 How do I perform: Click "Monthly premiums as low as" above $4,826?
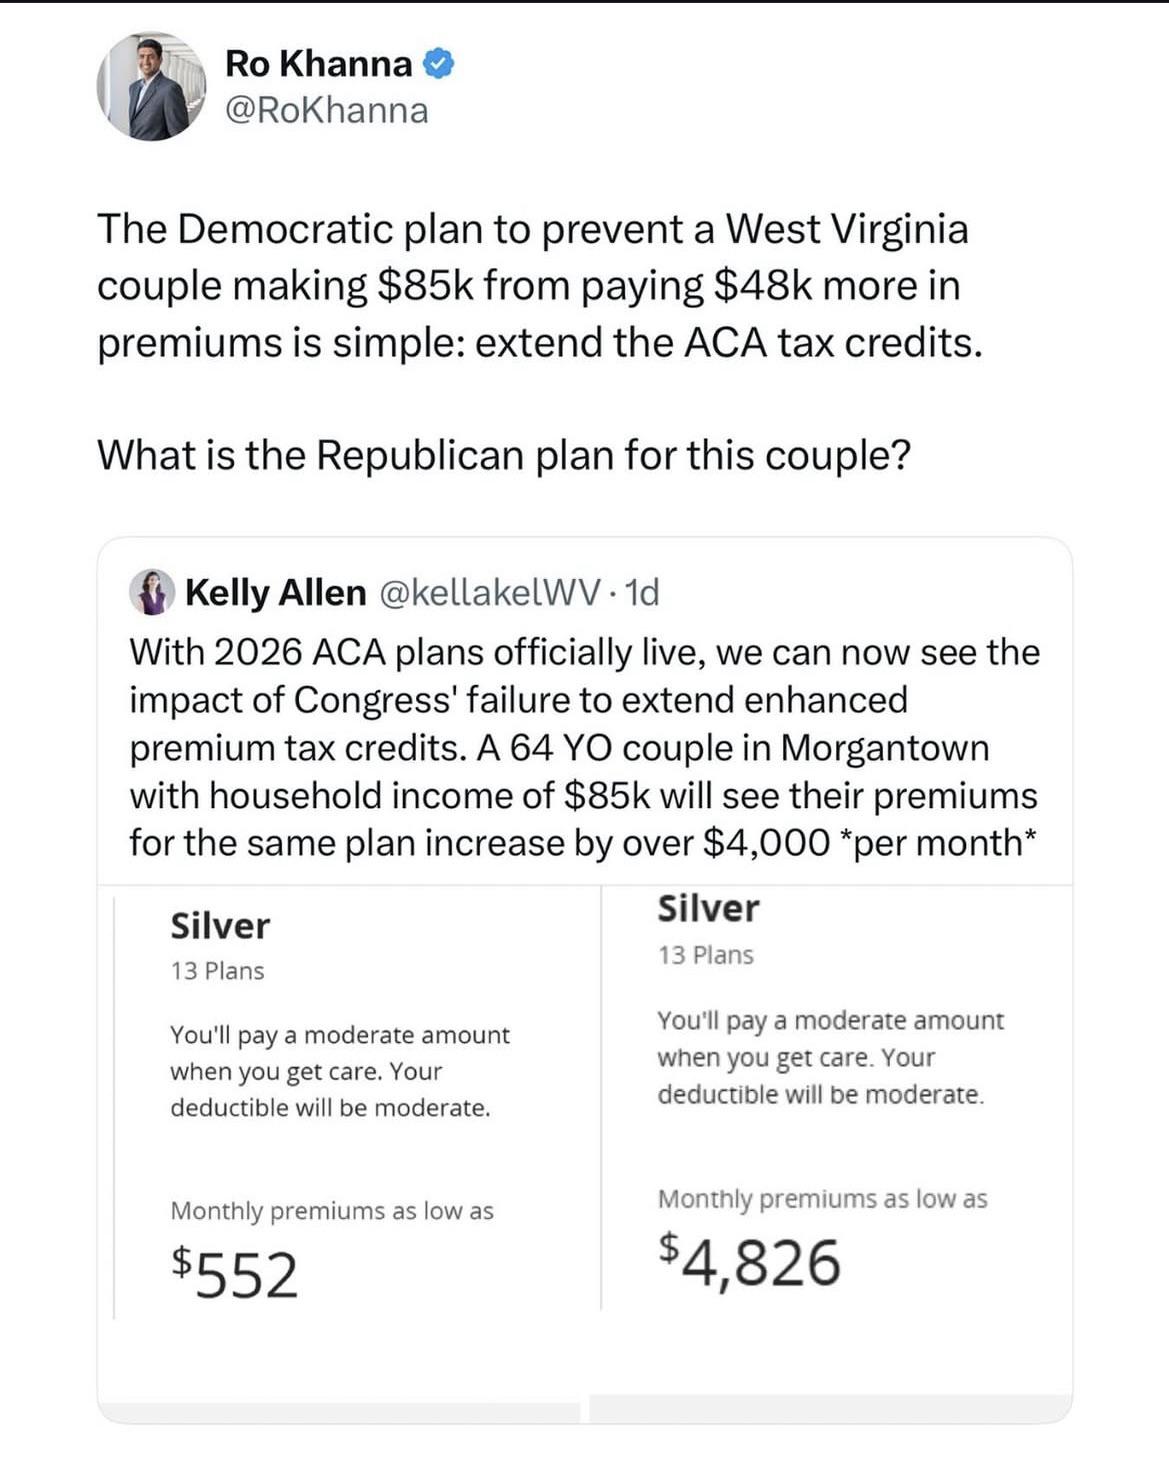(x=822, y=1199)
